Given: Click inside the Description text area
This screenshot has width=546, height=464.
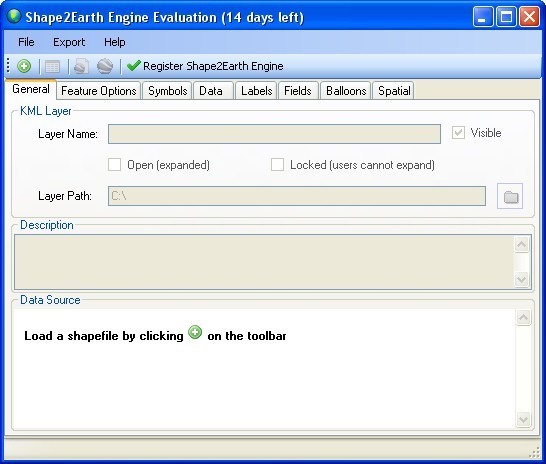Looking at the screenshot, I should [264, 262].
